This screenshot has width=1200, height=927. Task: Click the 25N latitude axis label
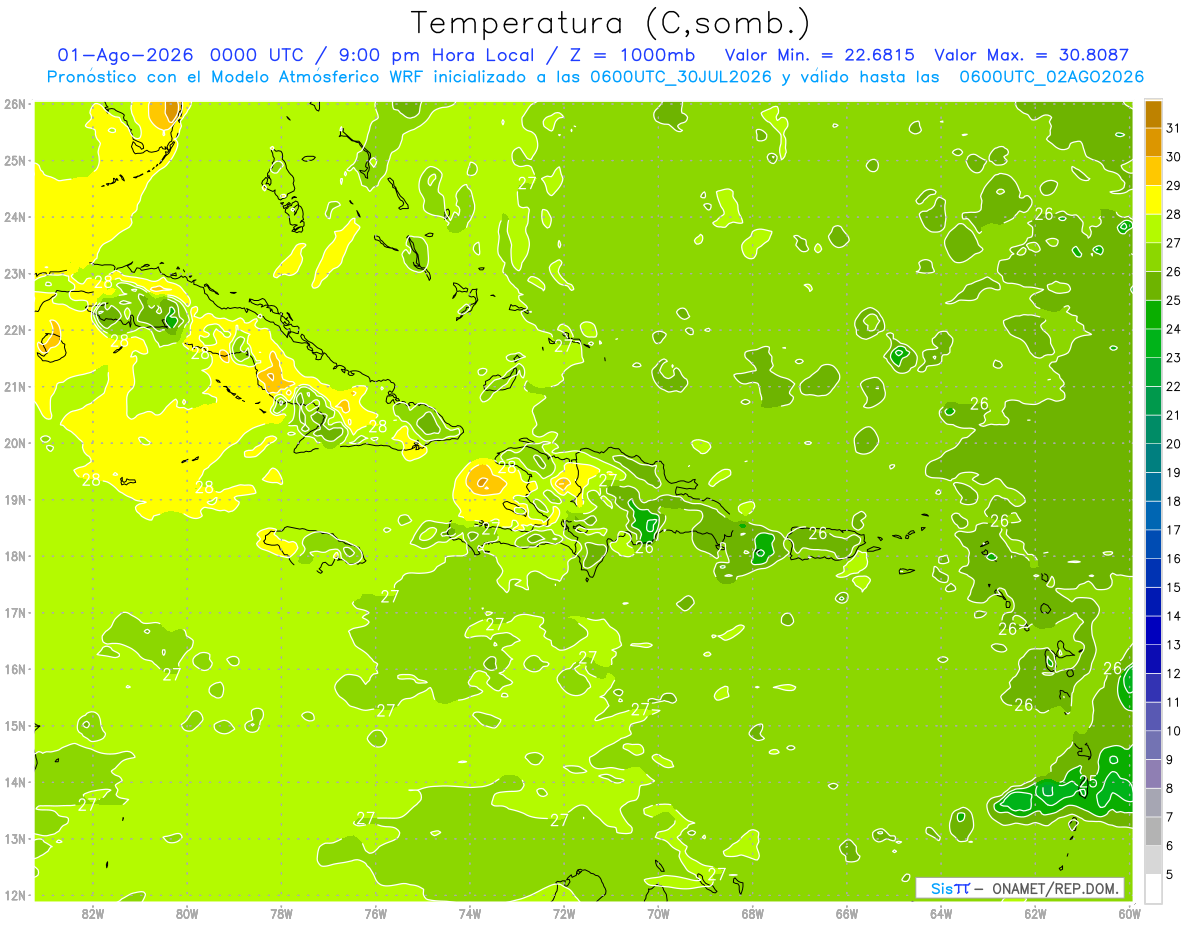click(x=15, y=160)
